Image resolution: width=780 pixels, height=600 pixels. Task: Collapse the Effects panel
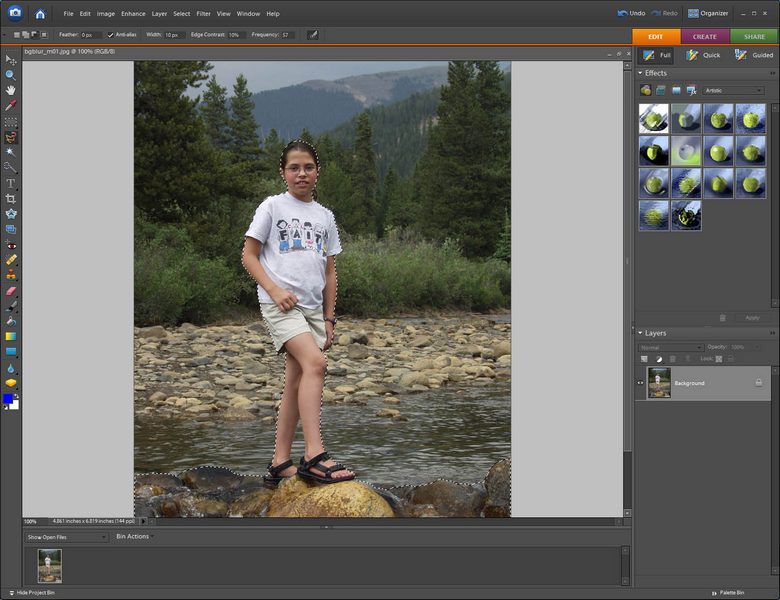pyautogui.click(x=640, y=73)
